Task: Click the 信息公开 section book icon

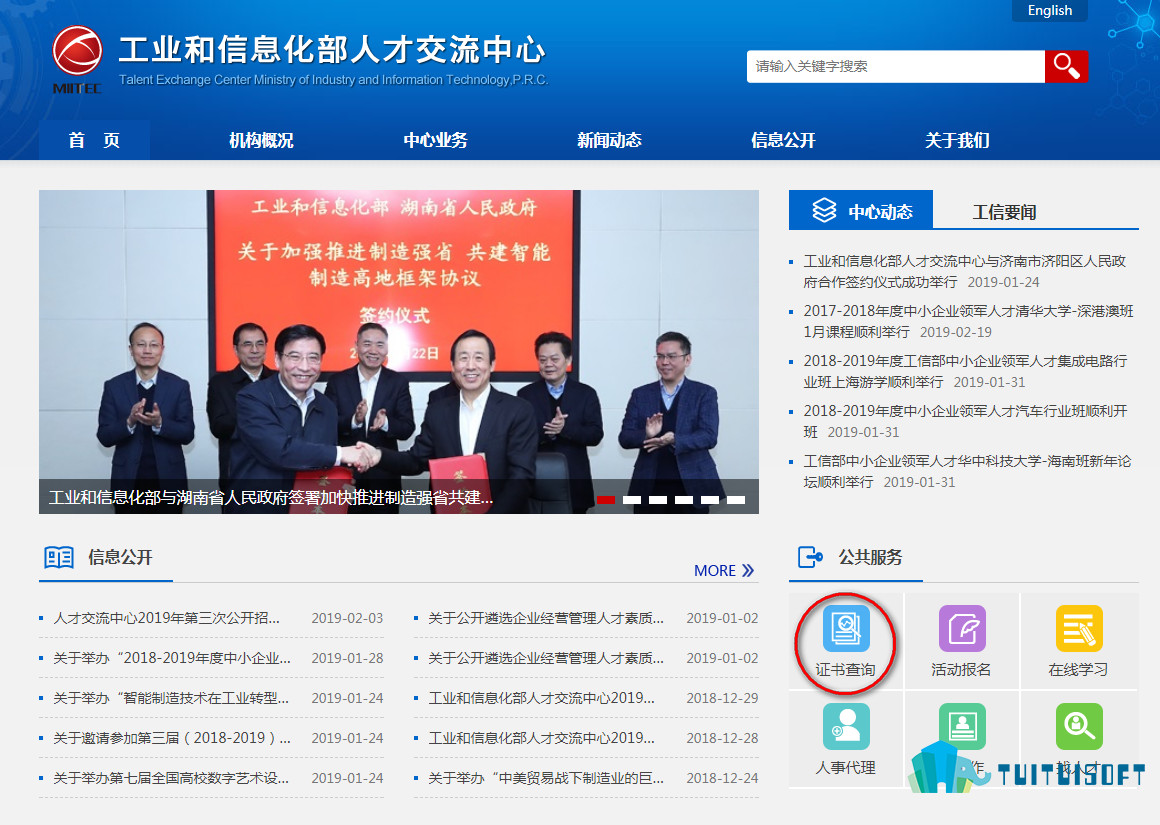Action: pos(58,557)
